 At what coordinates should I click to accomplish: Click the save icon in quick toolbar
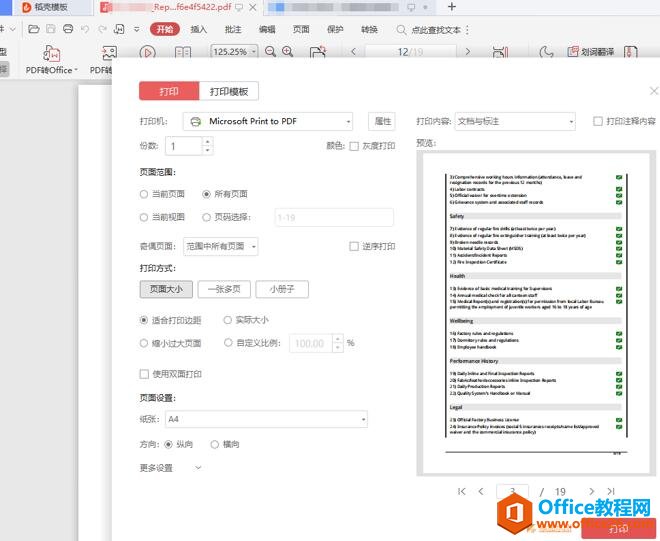[51, 29]
